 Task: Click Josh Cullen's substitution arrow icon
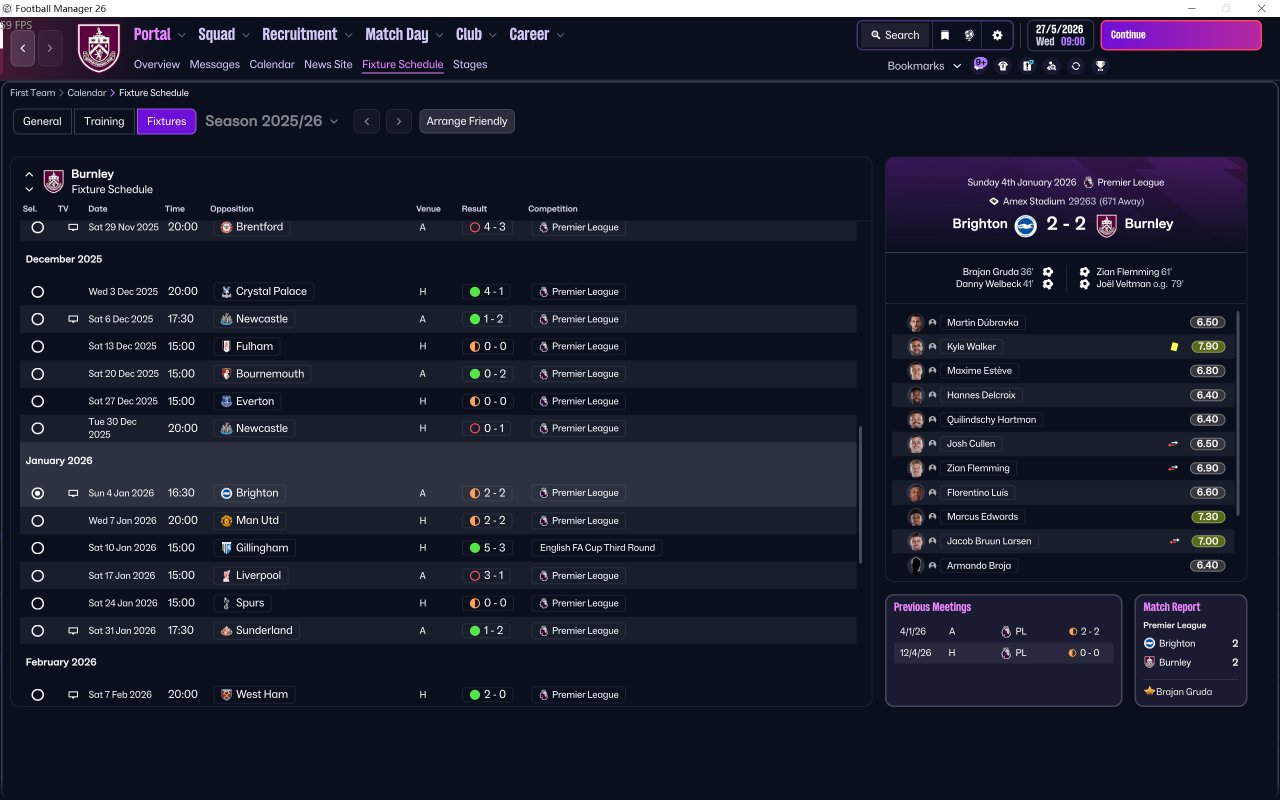(1173, 444)
